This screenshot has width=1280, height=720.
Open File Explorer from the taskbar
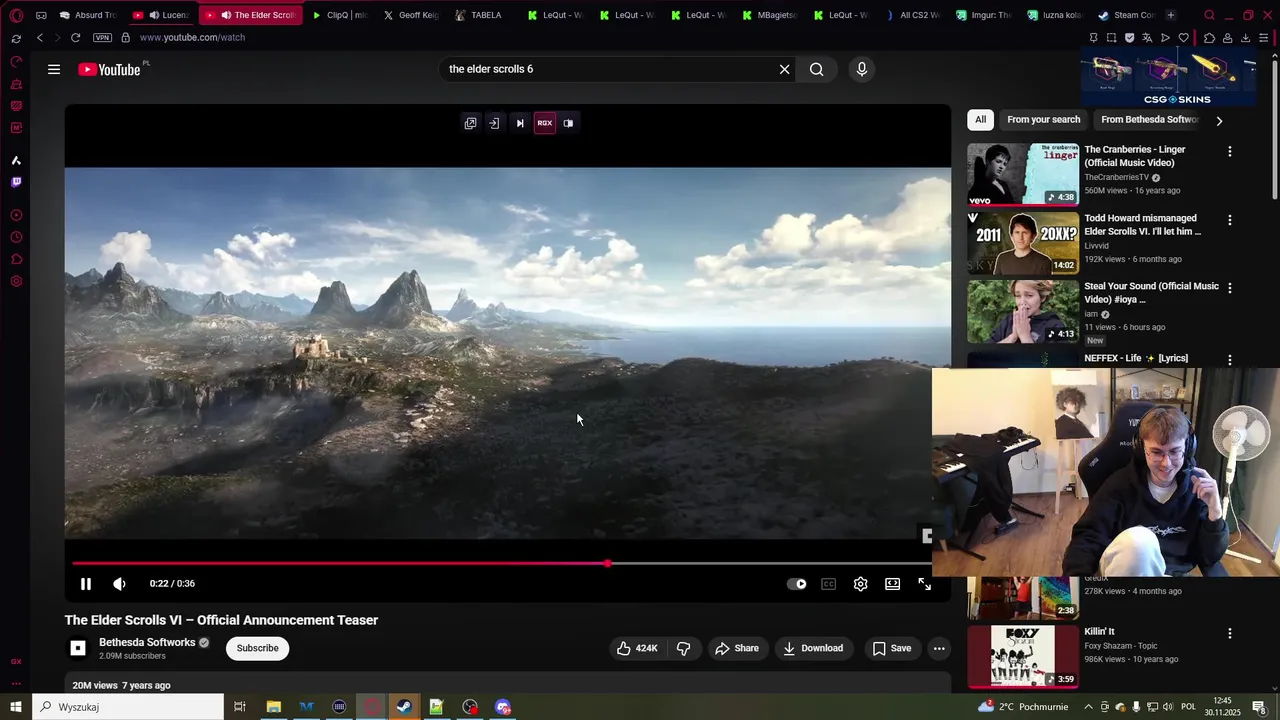[x=273, y=707]
